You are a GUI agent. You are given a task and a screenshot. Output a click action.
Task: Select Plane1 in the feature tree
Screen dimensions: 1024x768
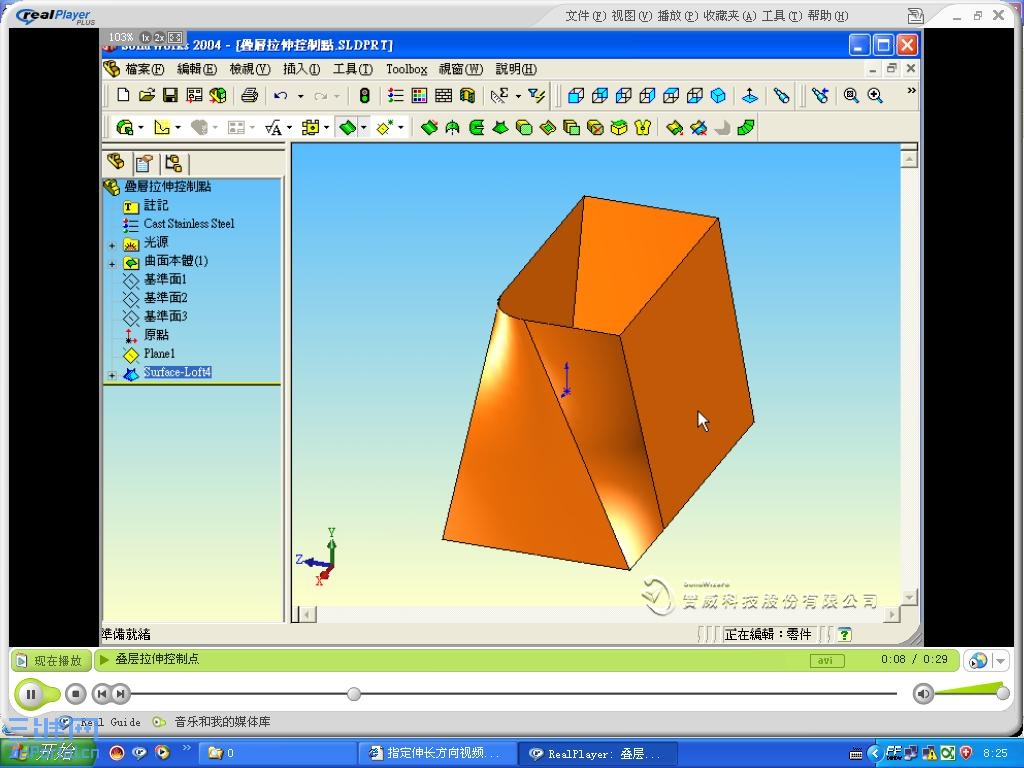tap(159, 353)
